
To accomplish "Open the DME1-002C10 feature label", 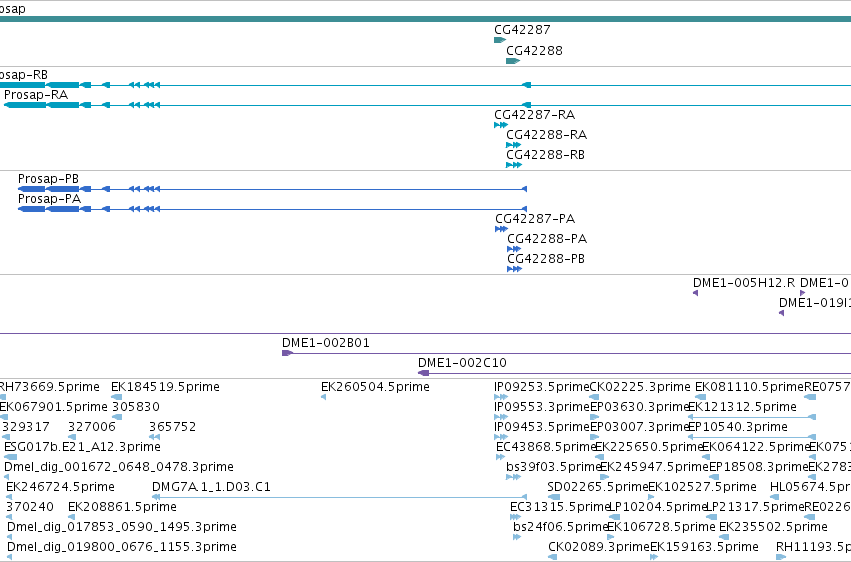I will (x=462, y=363).
